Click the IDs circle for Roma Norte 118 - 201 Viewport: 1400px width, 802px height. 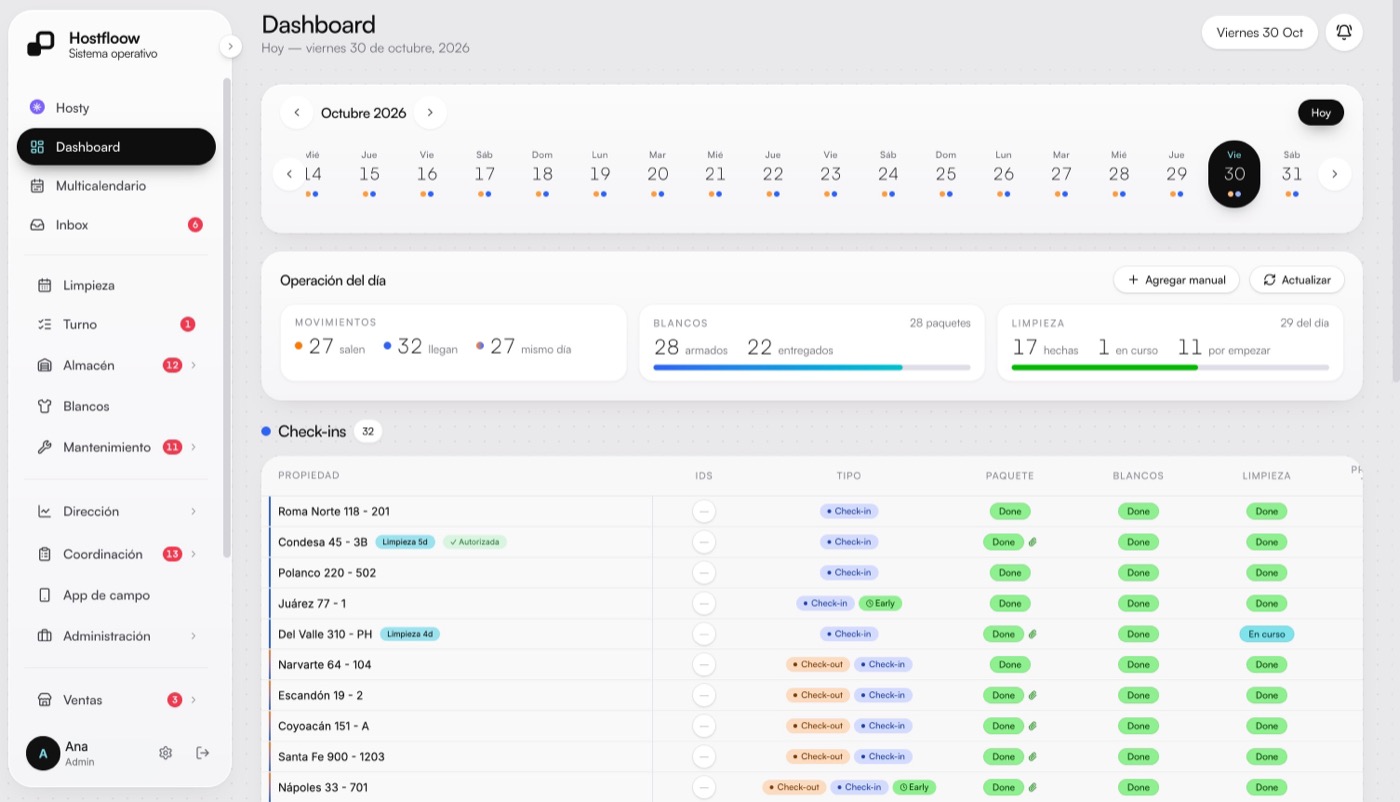click(x=704, y=511)
